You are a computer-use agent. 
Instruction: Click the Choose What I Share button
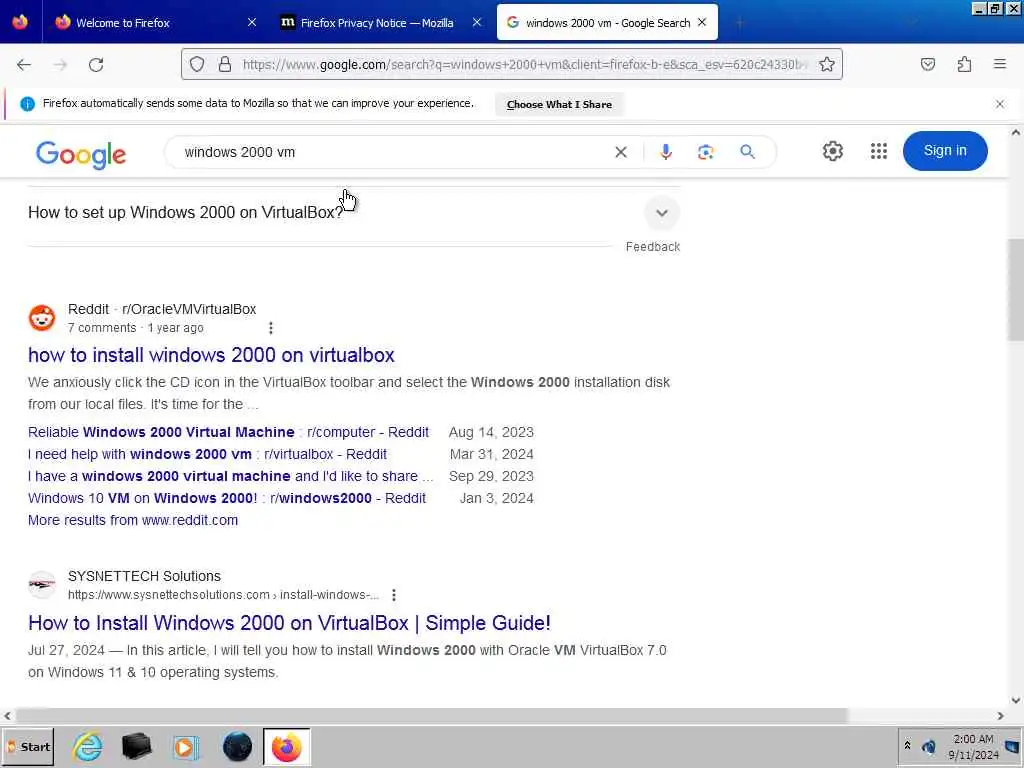tap(559, 104)
